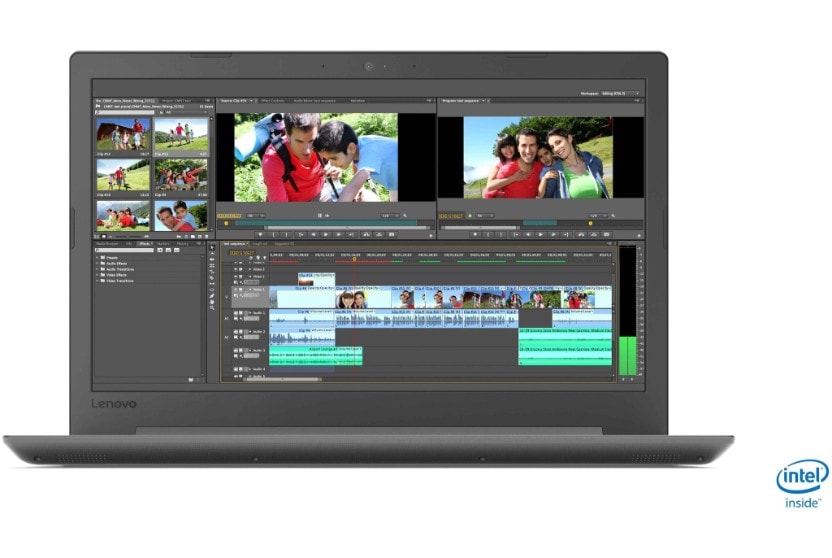Viewport: 832px width, 558px height.
Task: Switch to History tab
Action: tap(182, 243)
